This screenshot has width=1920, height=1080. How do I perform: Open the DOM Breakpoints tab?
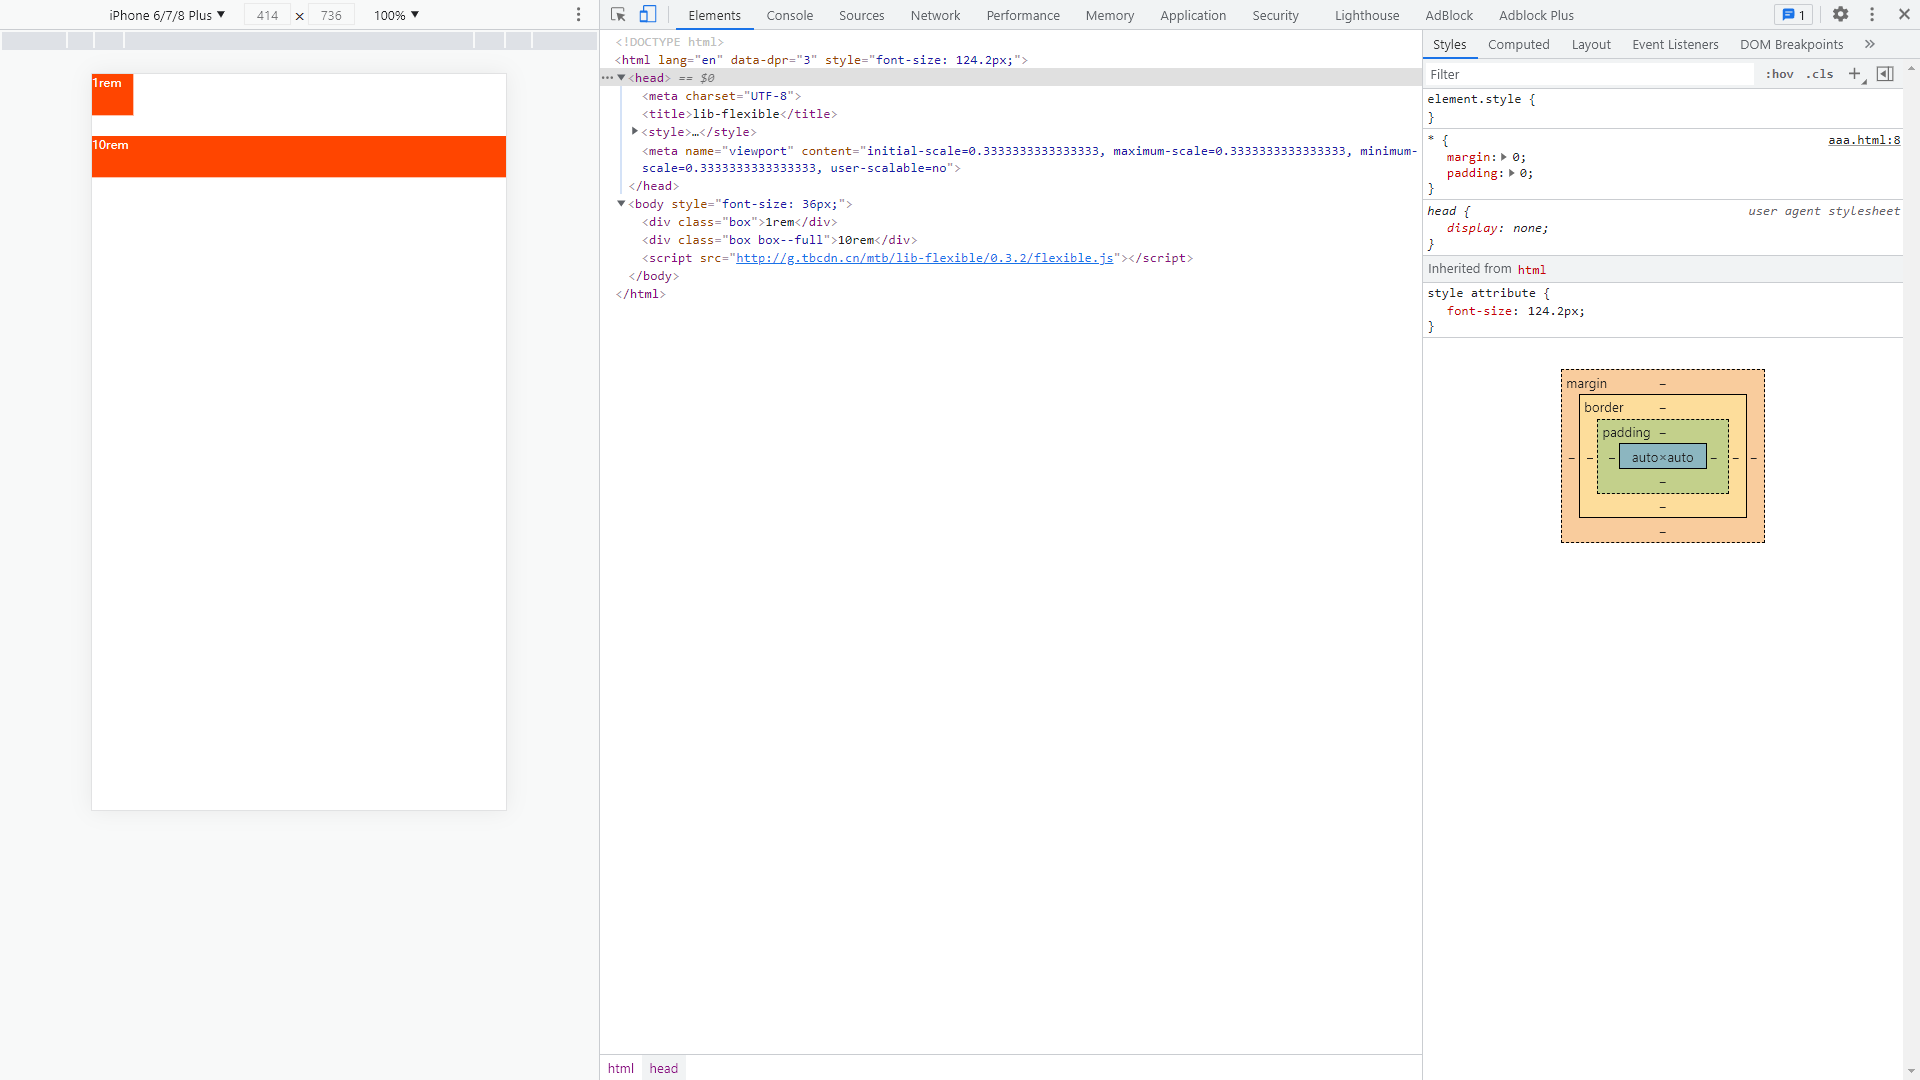pyautogui.click(x=1791, y=45)
